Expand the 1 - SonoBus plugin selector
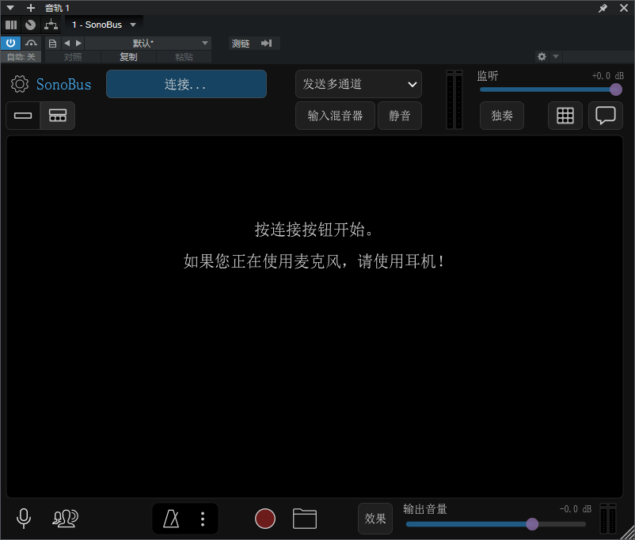This screenshot has height=540, width=635. point(104,24)
